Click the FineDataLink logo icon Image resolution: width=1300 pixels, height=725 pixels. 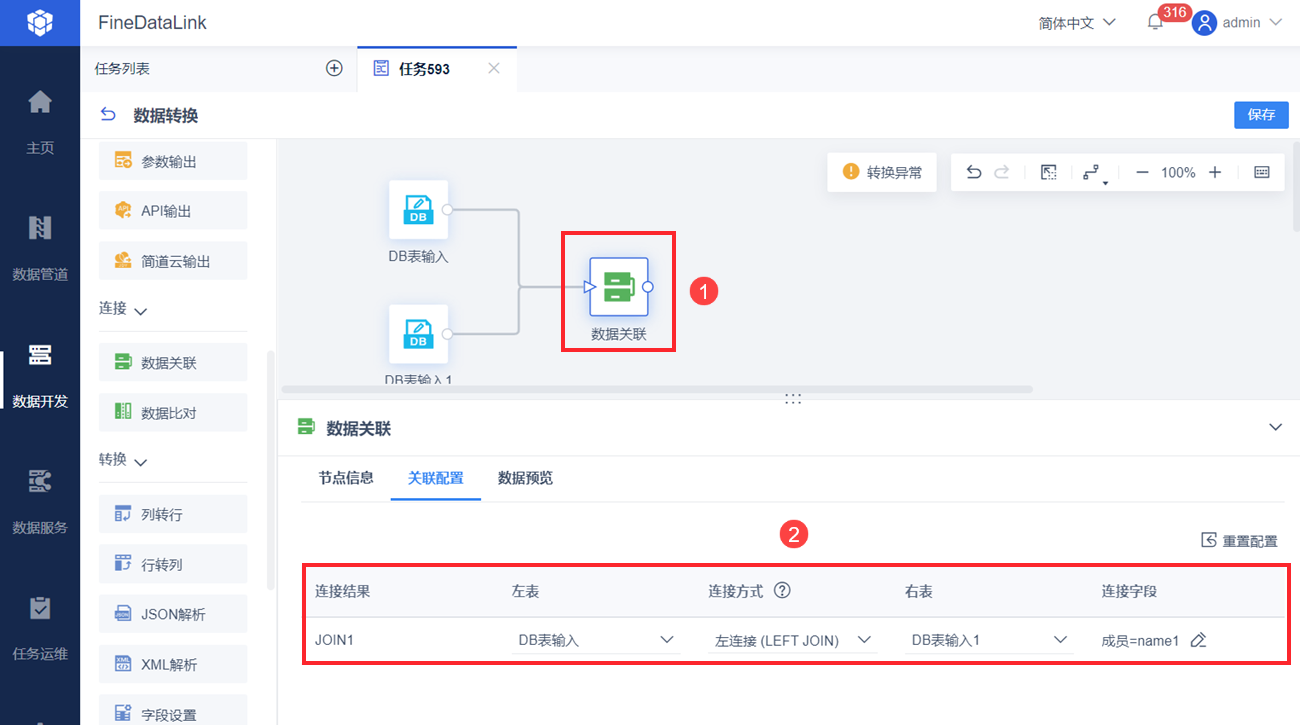(40, 22)
